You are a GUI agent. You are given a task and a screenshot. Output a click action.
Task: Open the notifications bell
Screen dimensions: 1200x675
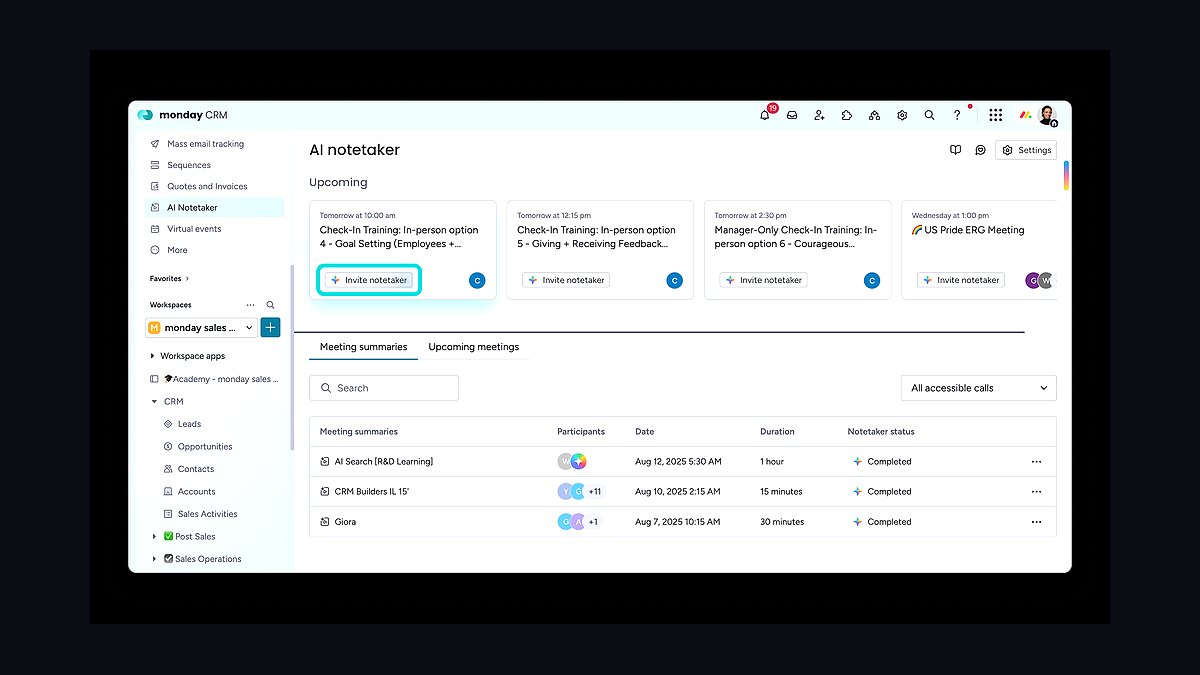click(765, 115)
